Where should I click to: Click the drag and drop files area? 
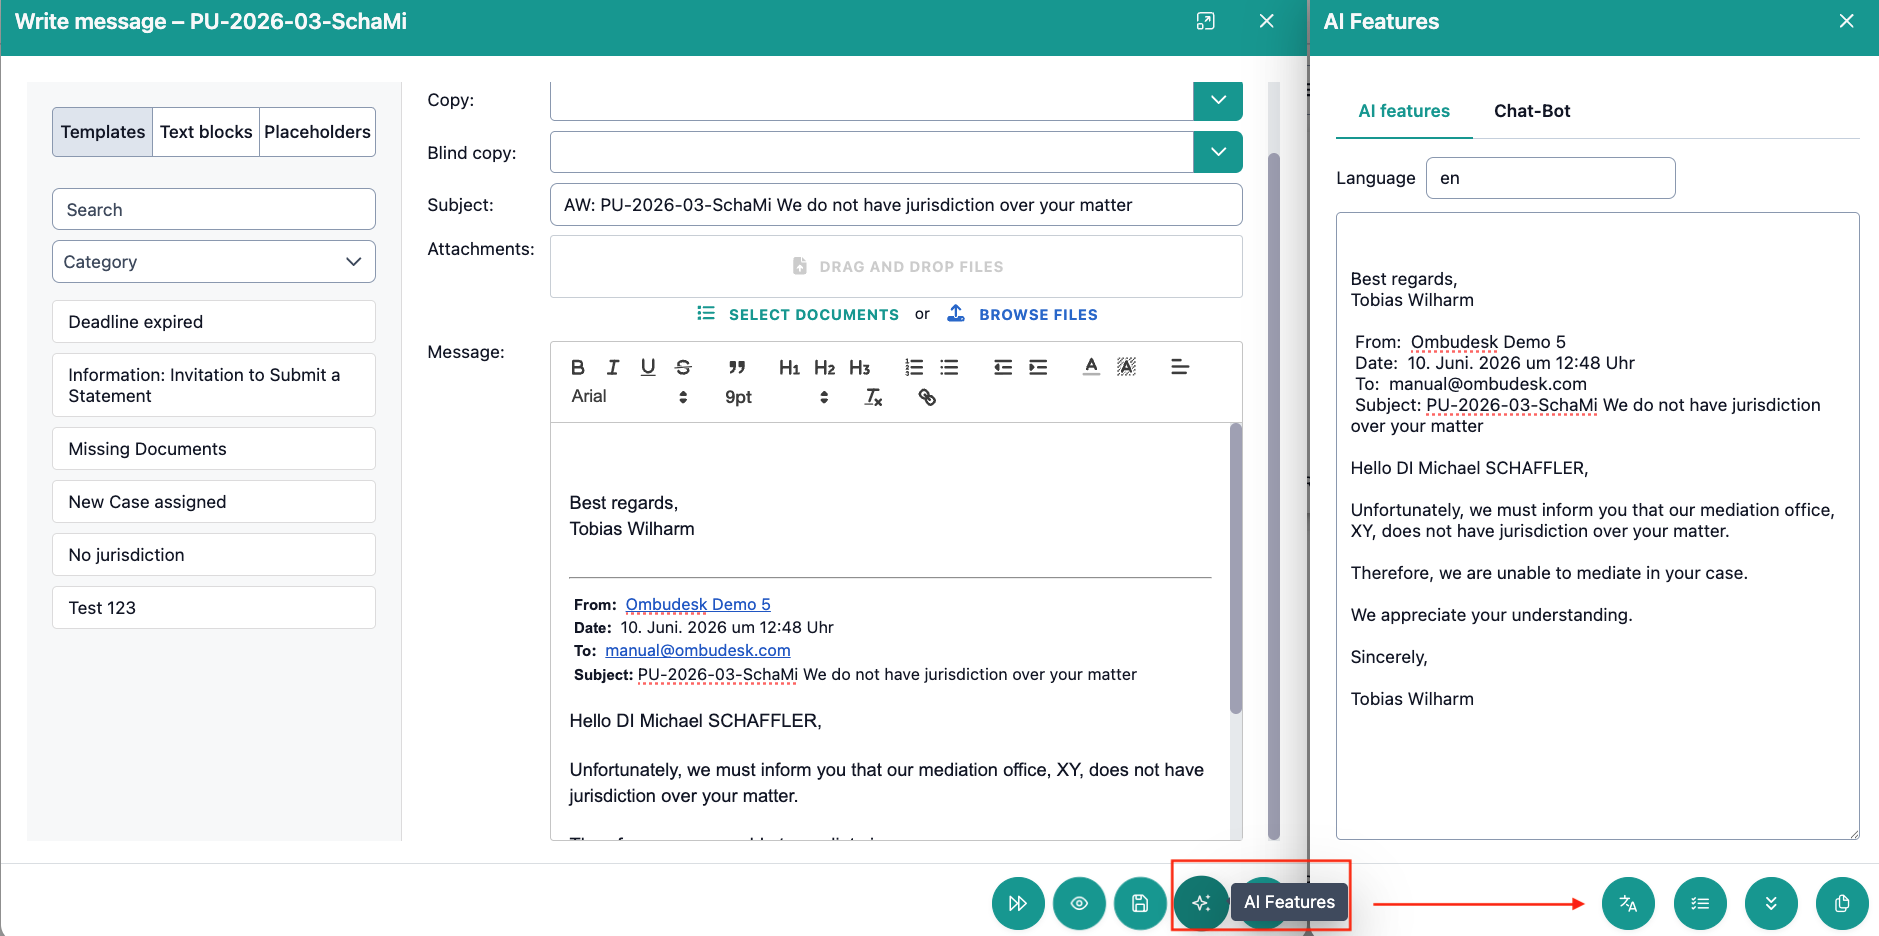[896, 266]
